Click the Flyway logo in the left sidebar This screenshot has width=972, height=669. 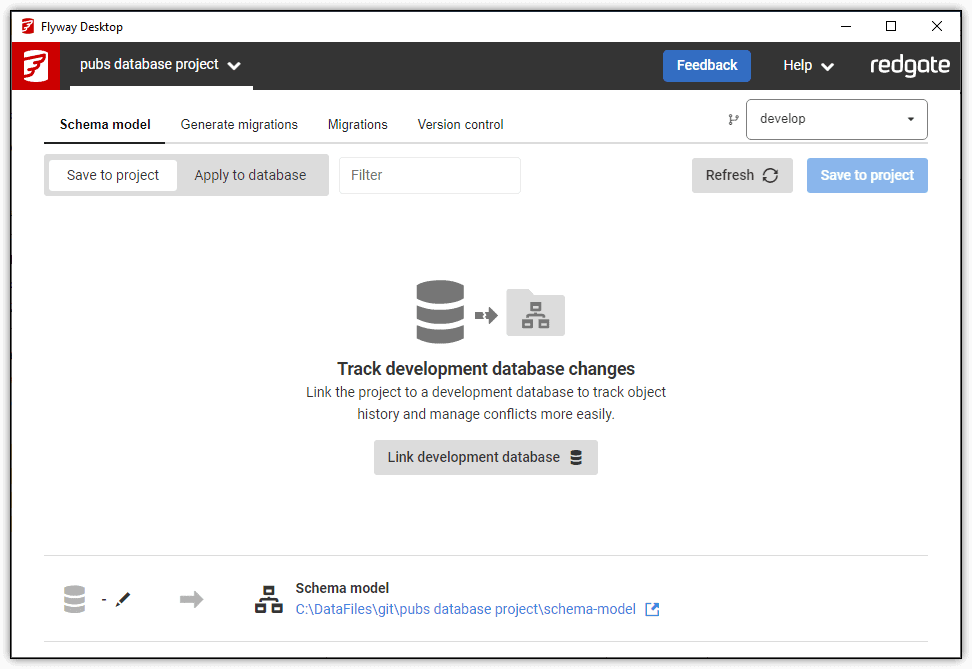(x=35, y=65)
